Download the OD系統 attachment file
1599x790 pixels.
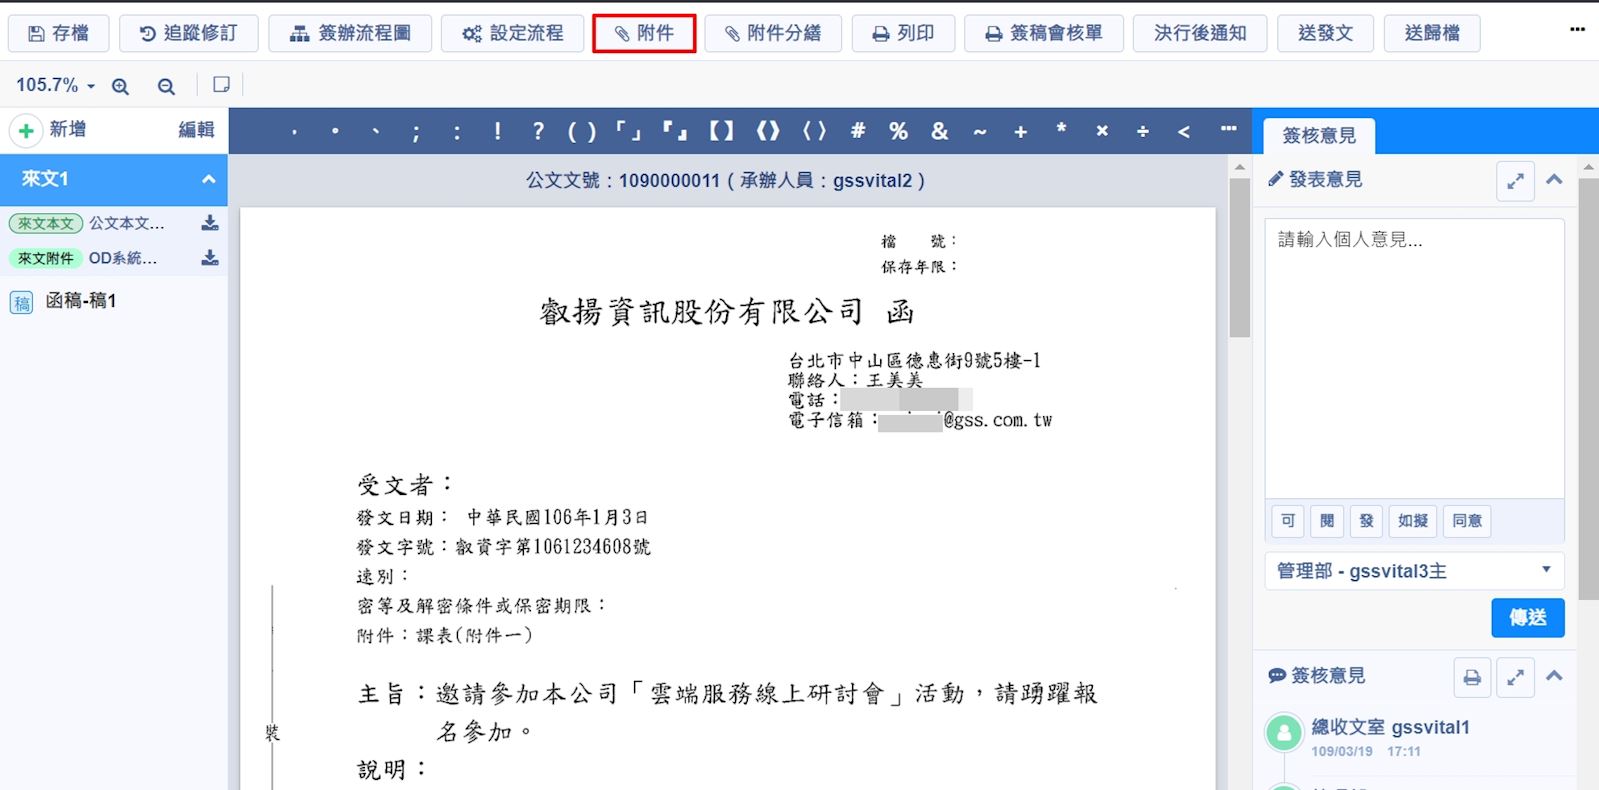(x=210, y=258)
